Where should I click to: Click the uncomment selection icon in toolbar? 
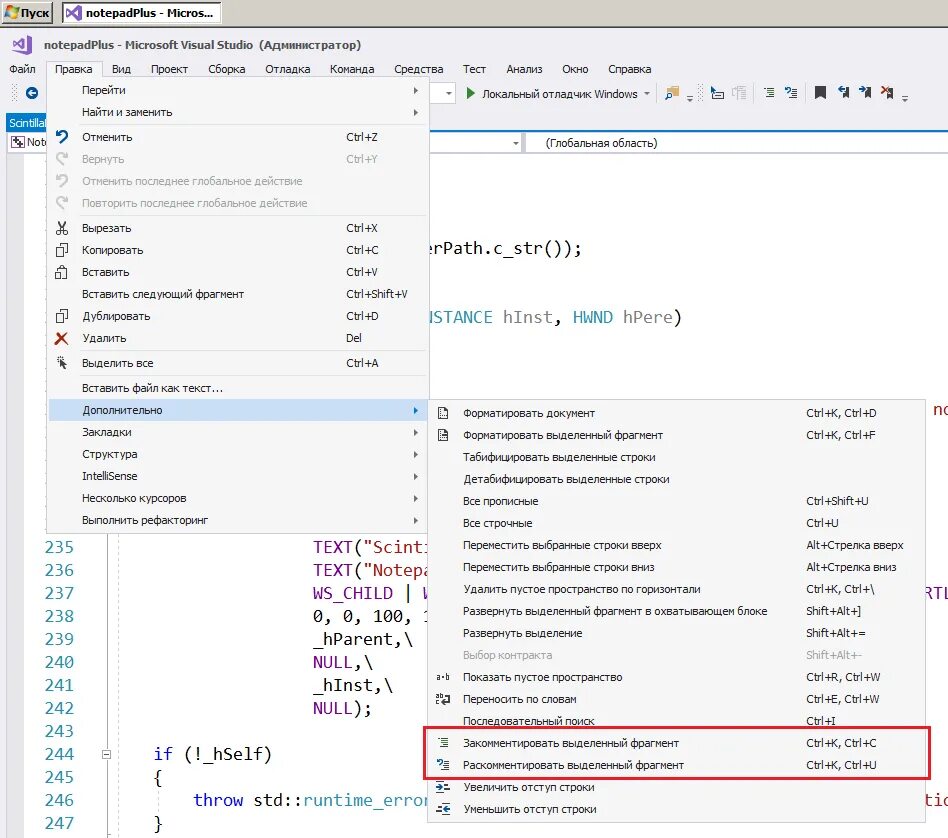(791, 93)
